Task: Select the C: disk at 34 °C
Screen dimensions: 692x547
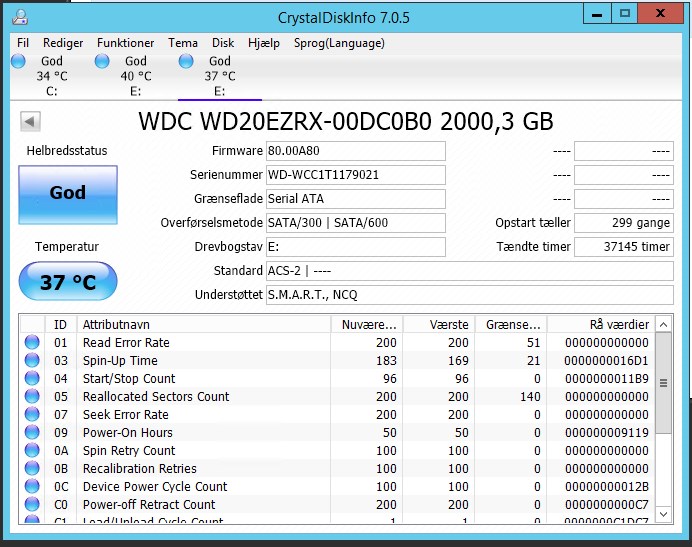Action: [x=52, y=76]
